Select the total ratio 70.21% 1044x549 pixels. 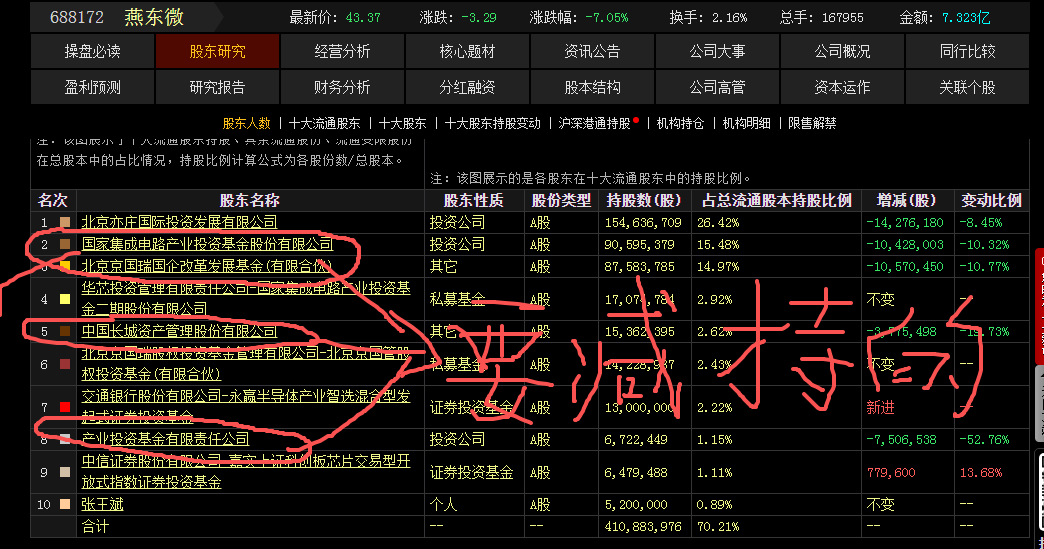718,526
